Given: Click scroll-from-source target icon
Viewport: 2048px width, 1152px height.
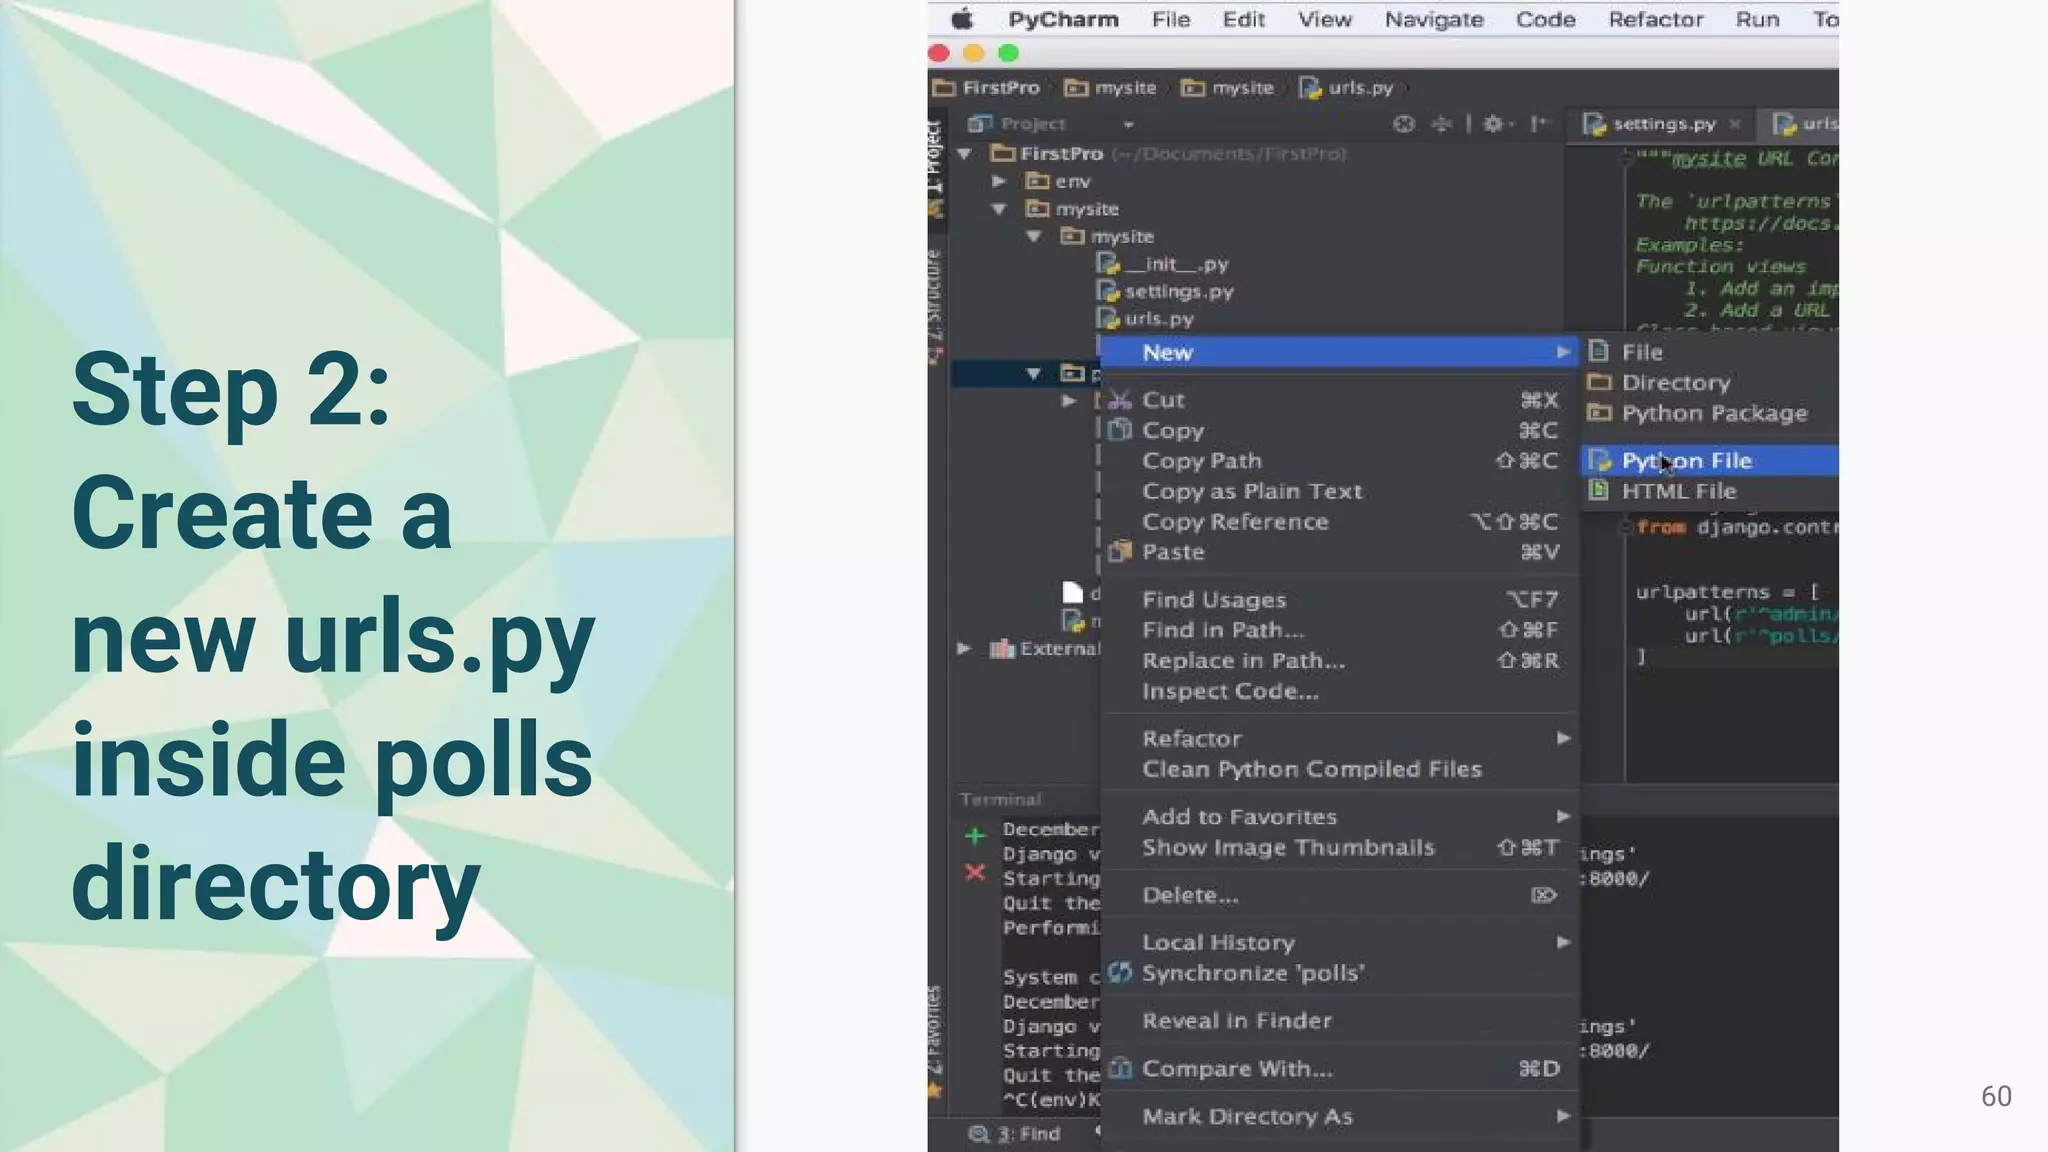Looking at the screenshot, I should click(x=1404, y=124).
